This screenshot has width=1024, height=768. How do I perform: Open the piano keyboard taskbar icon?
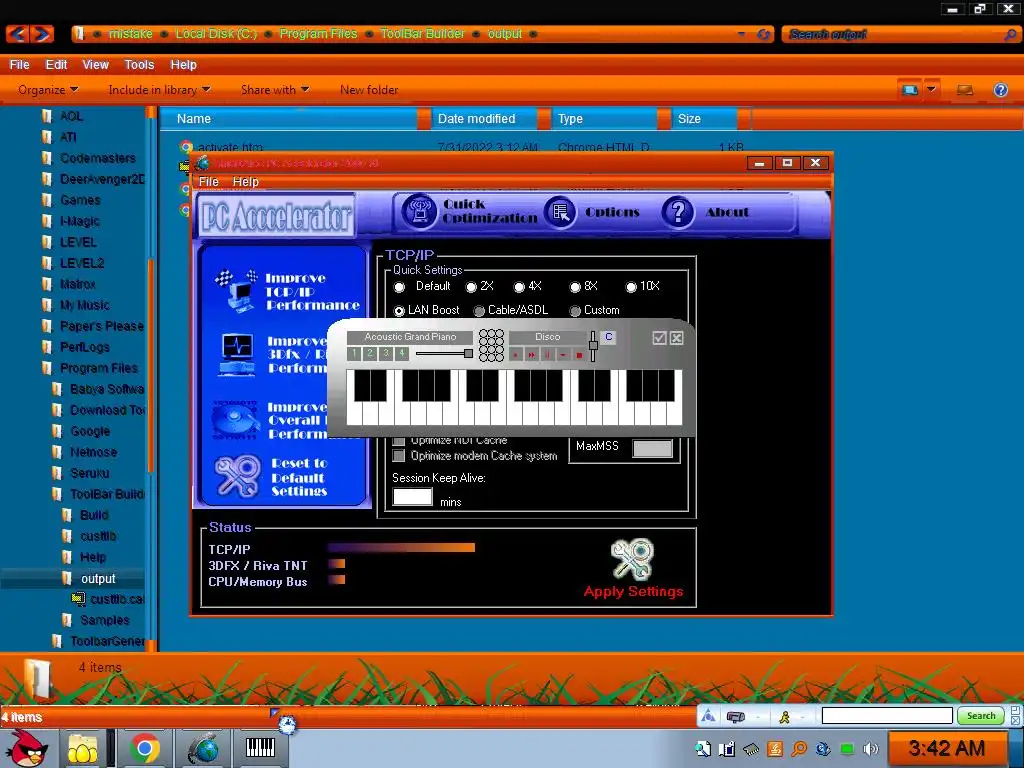pos(260,748)
